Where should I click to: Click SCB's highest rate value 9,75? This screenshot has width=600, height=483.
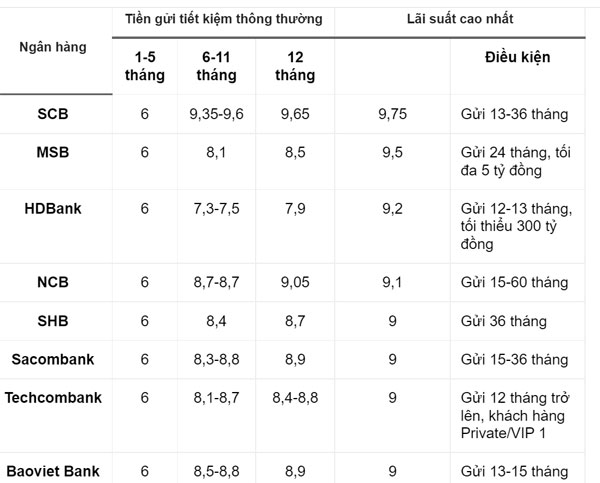[x=392, y=115]
